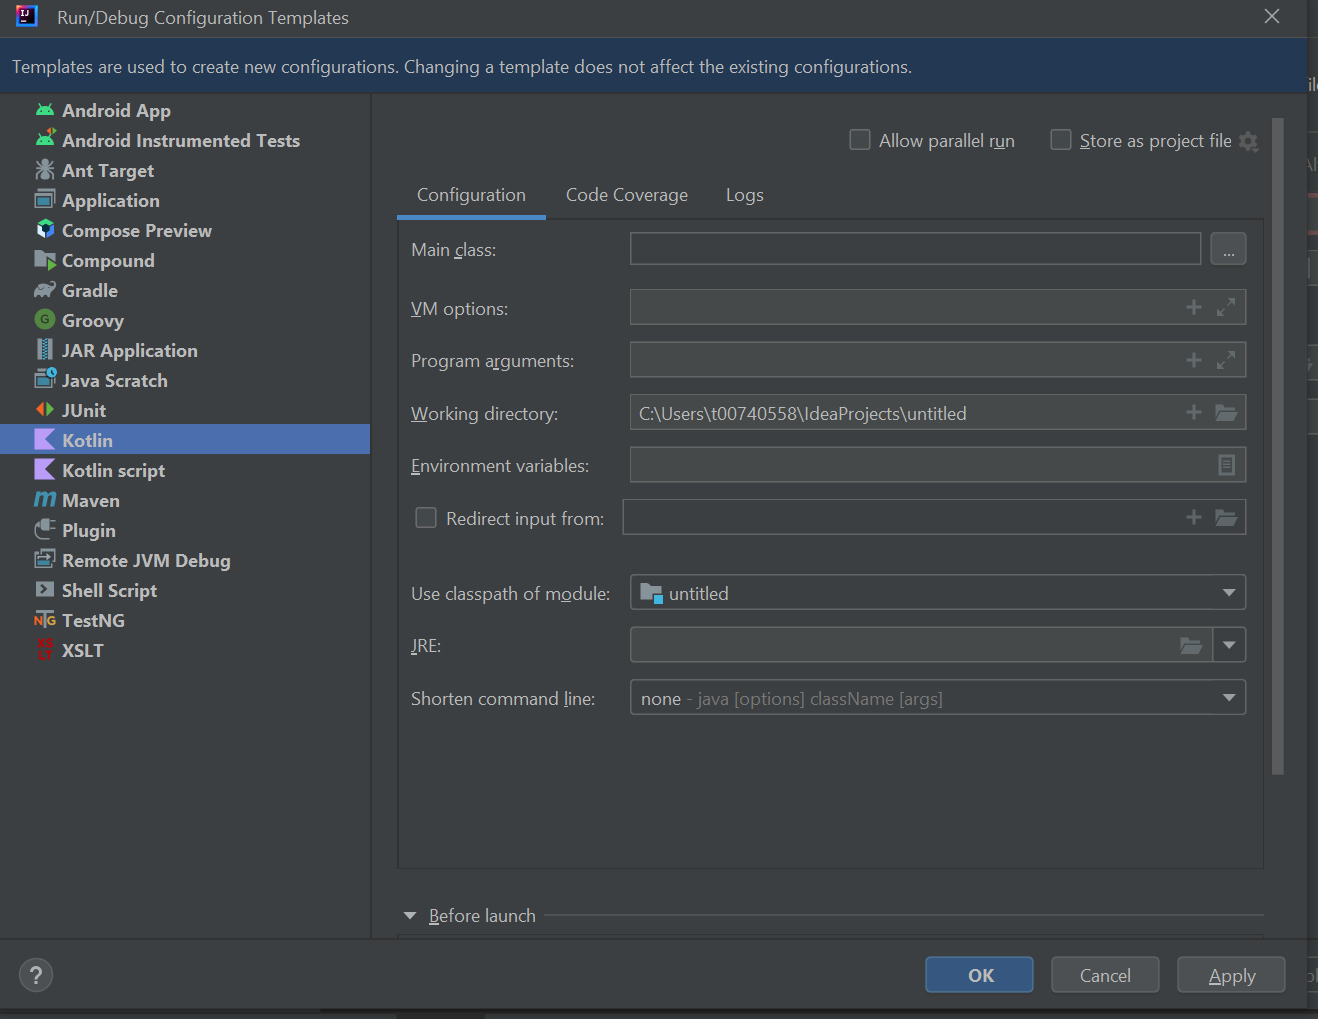This screenshot has width=1318, height=1019.
Task: Select the Shell Script template label
Action: click(110, 590)
